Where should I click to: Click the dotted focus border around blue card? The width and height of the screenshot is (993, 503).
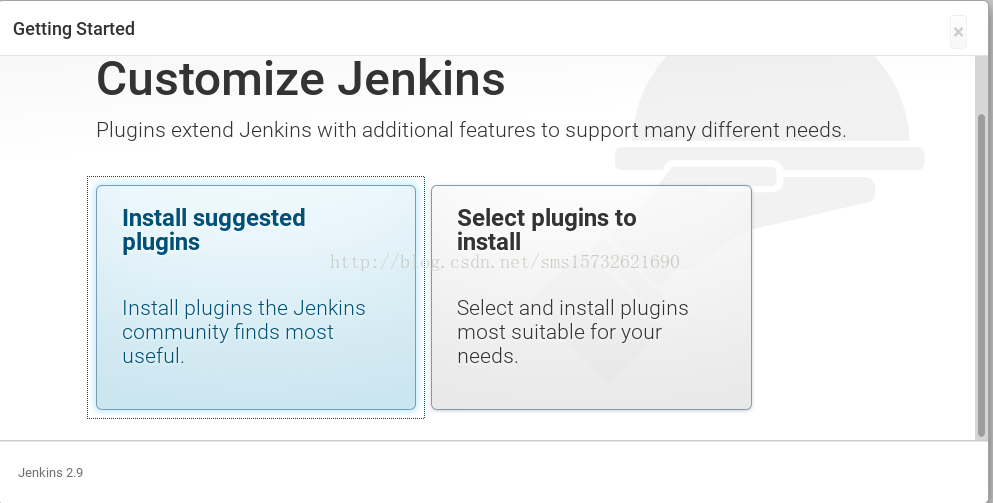[256, 177]
